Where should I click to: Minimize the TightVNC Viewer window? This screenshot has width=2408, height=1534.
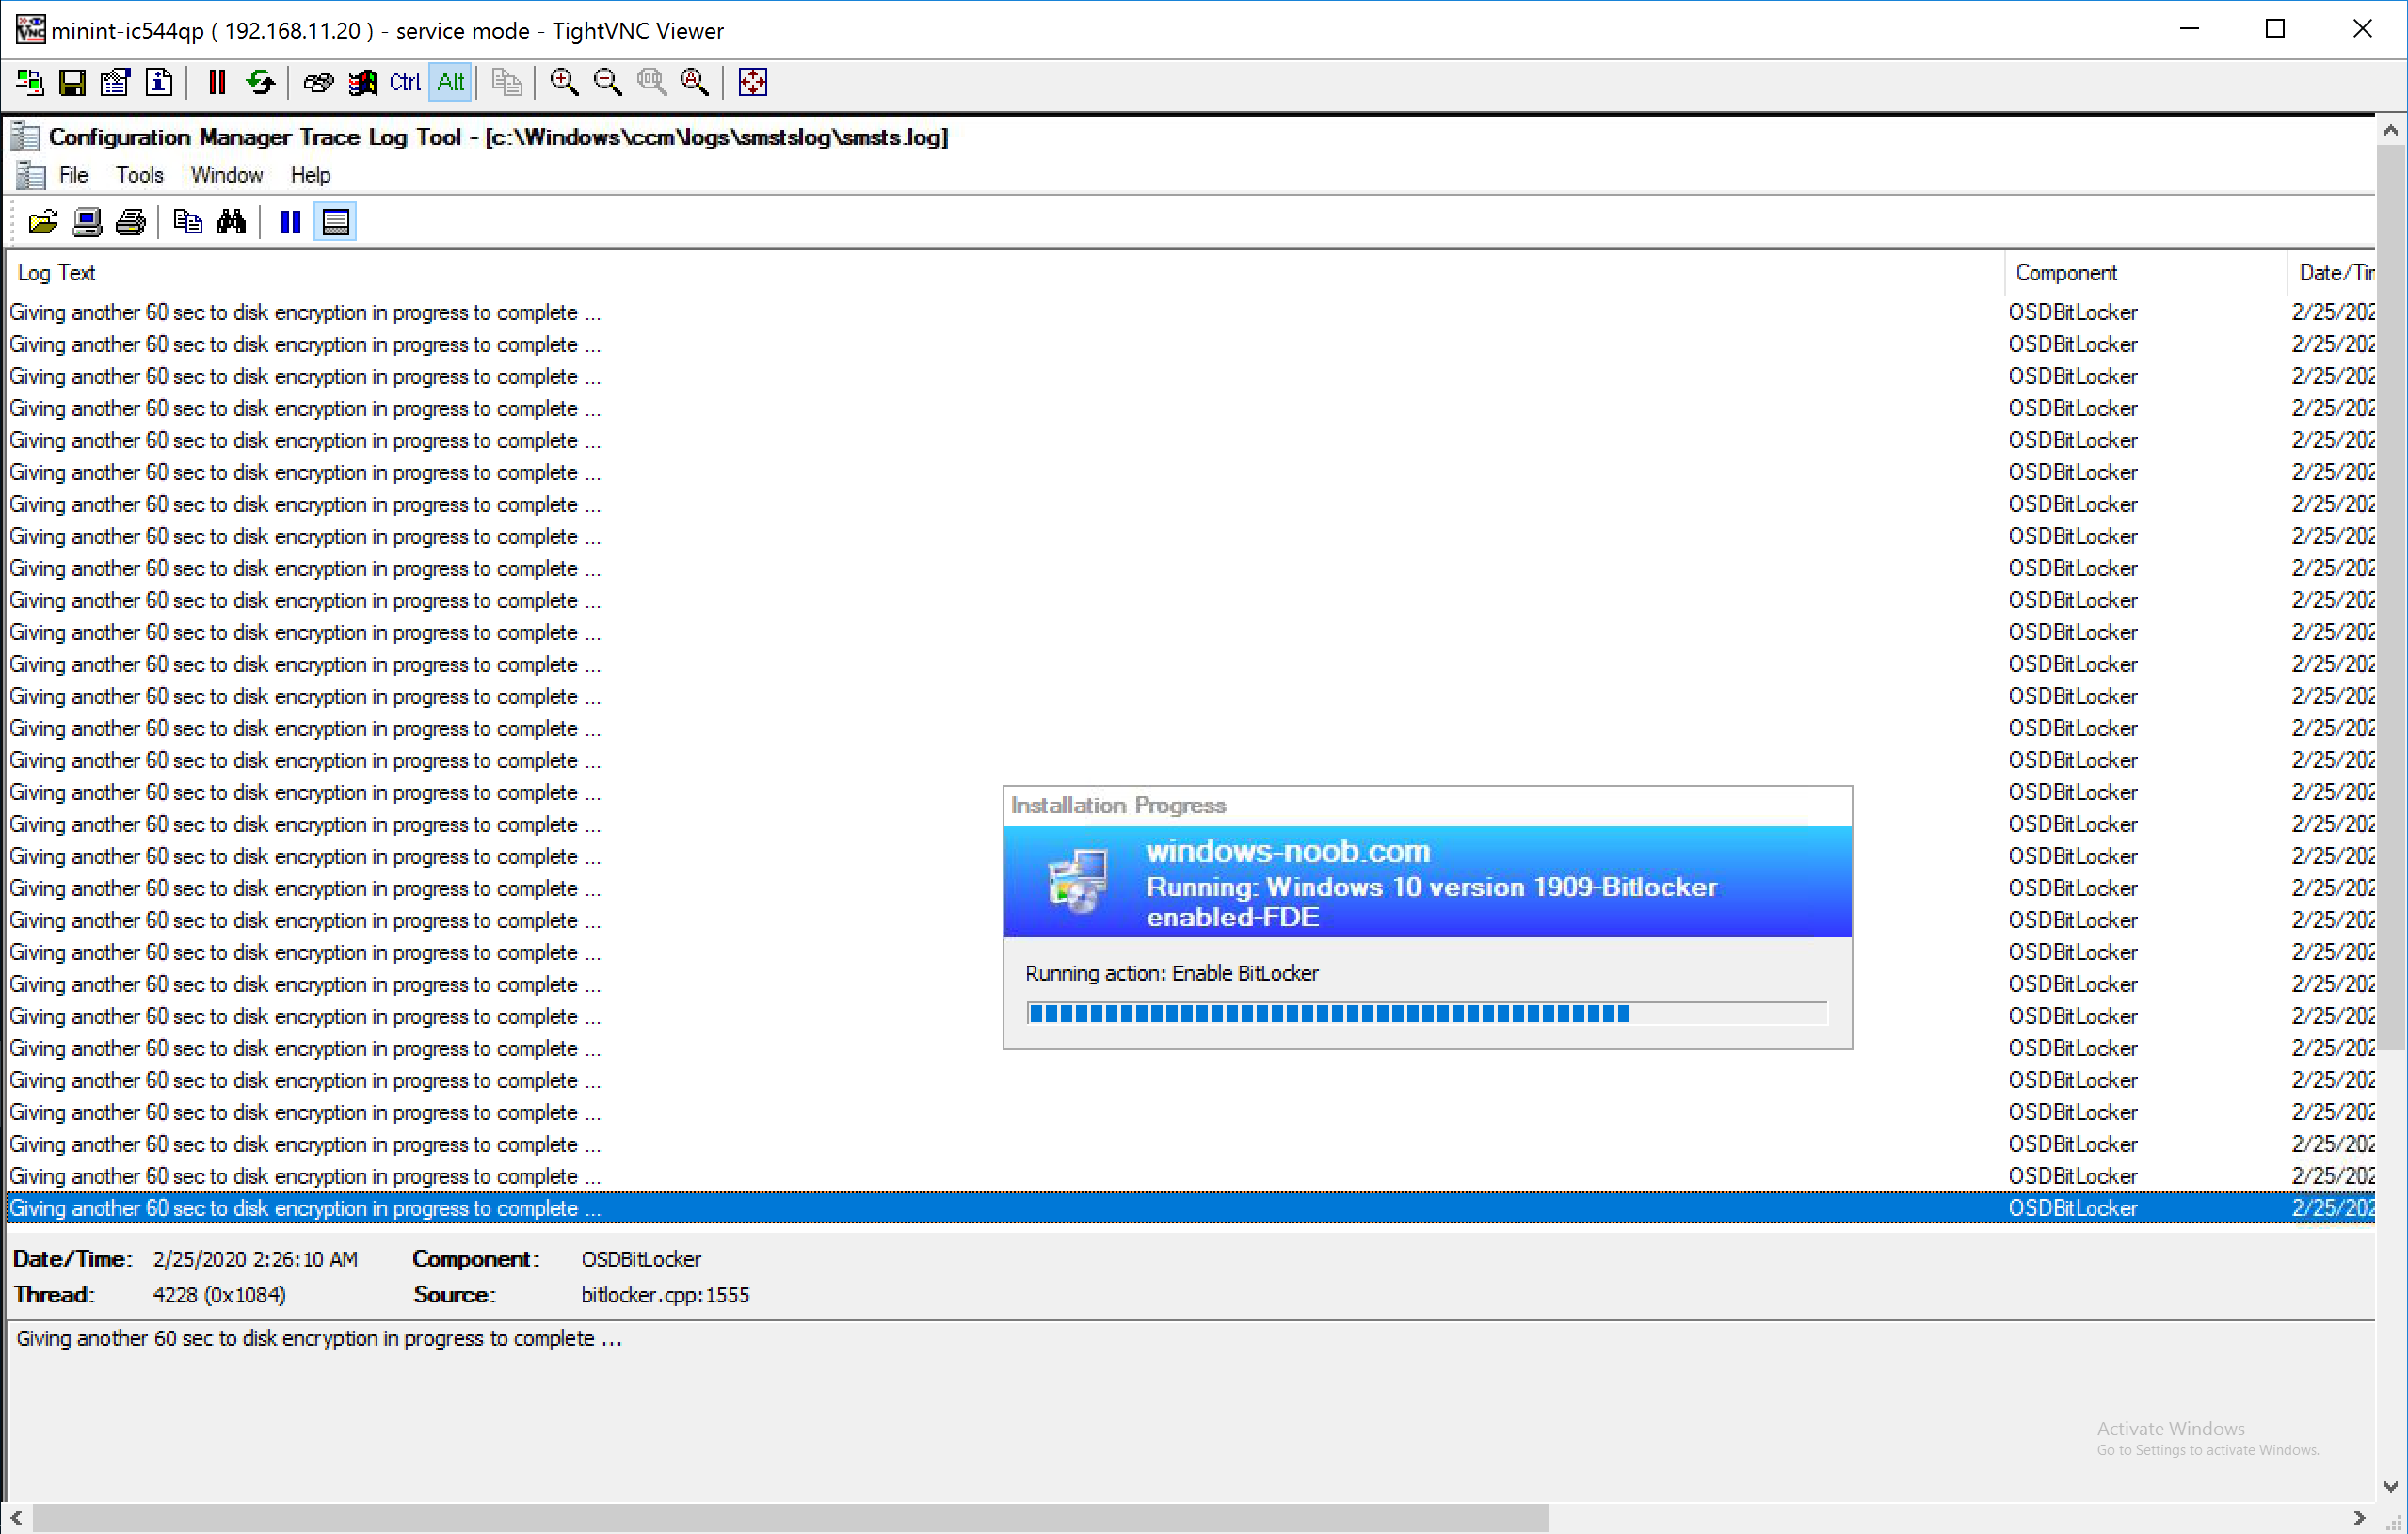pos(2189,29)
